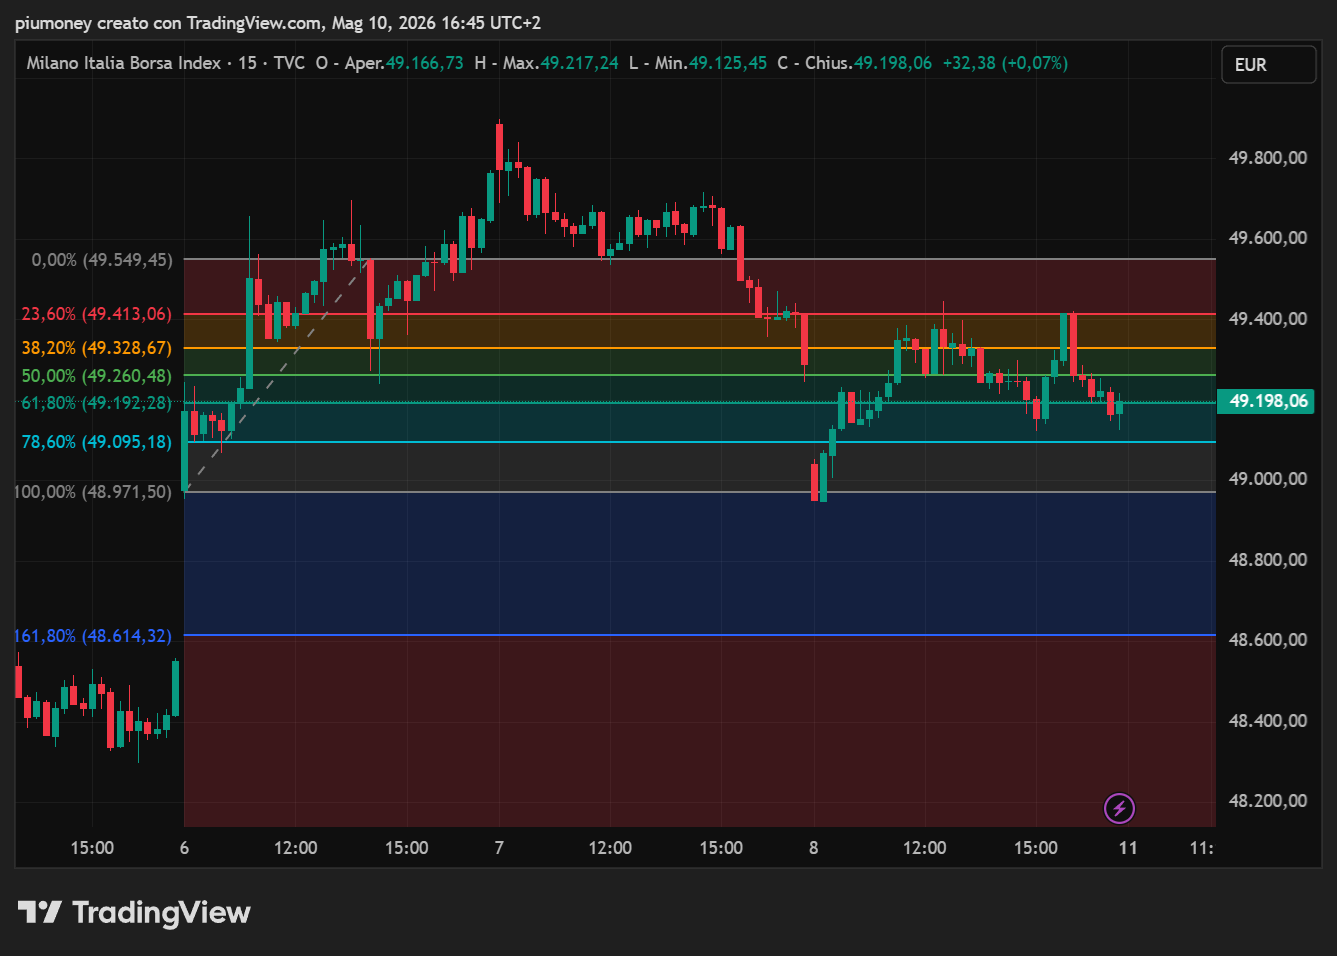Open the EUR currency selector
Image resolution: width=1337 pixels, height=956 pixels.
(1268, 64)
